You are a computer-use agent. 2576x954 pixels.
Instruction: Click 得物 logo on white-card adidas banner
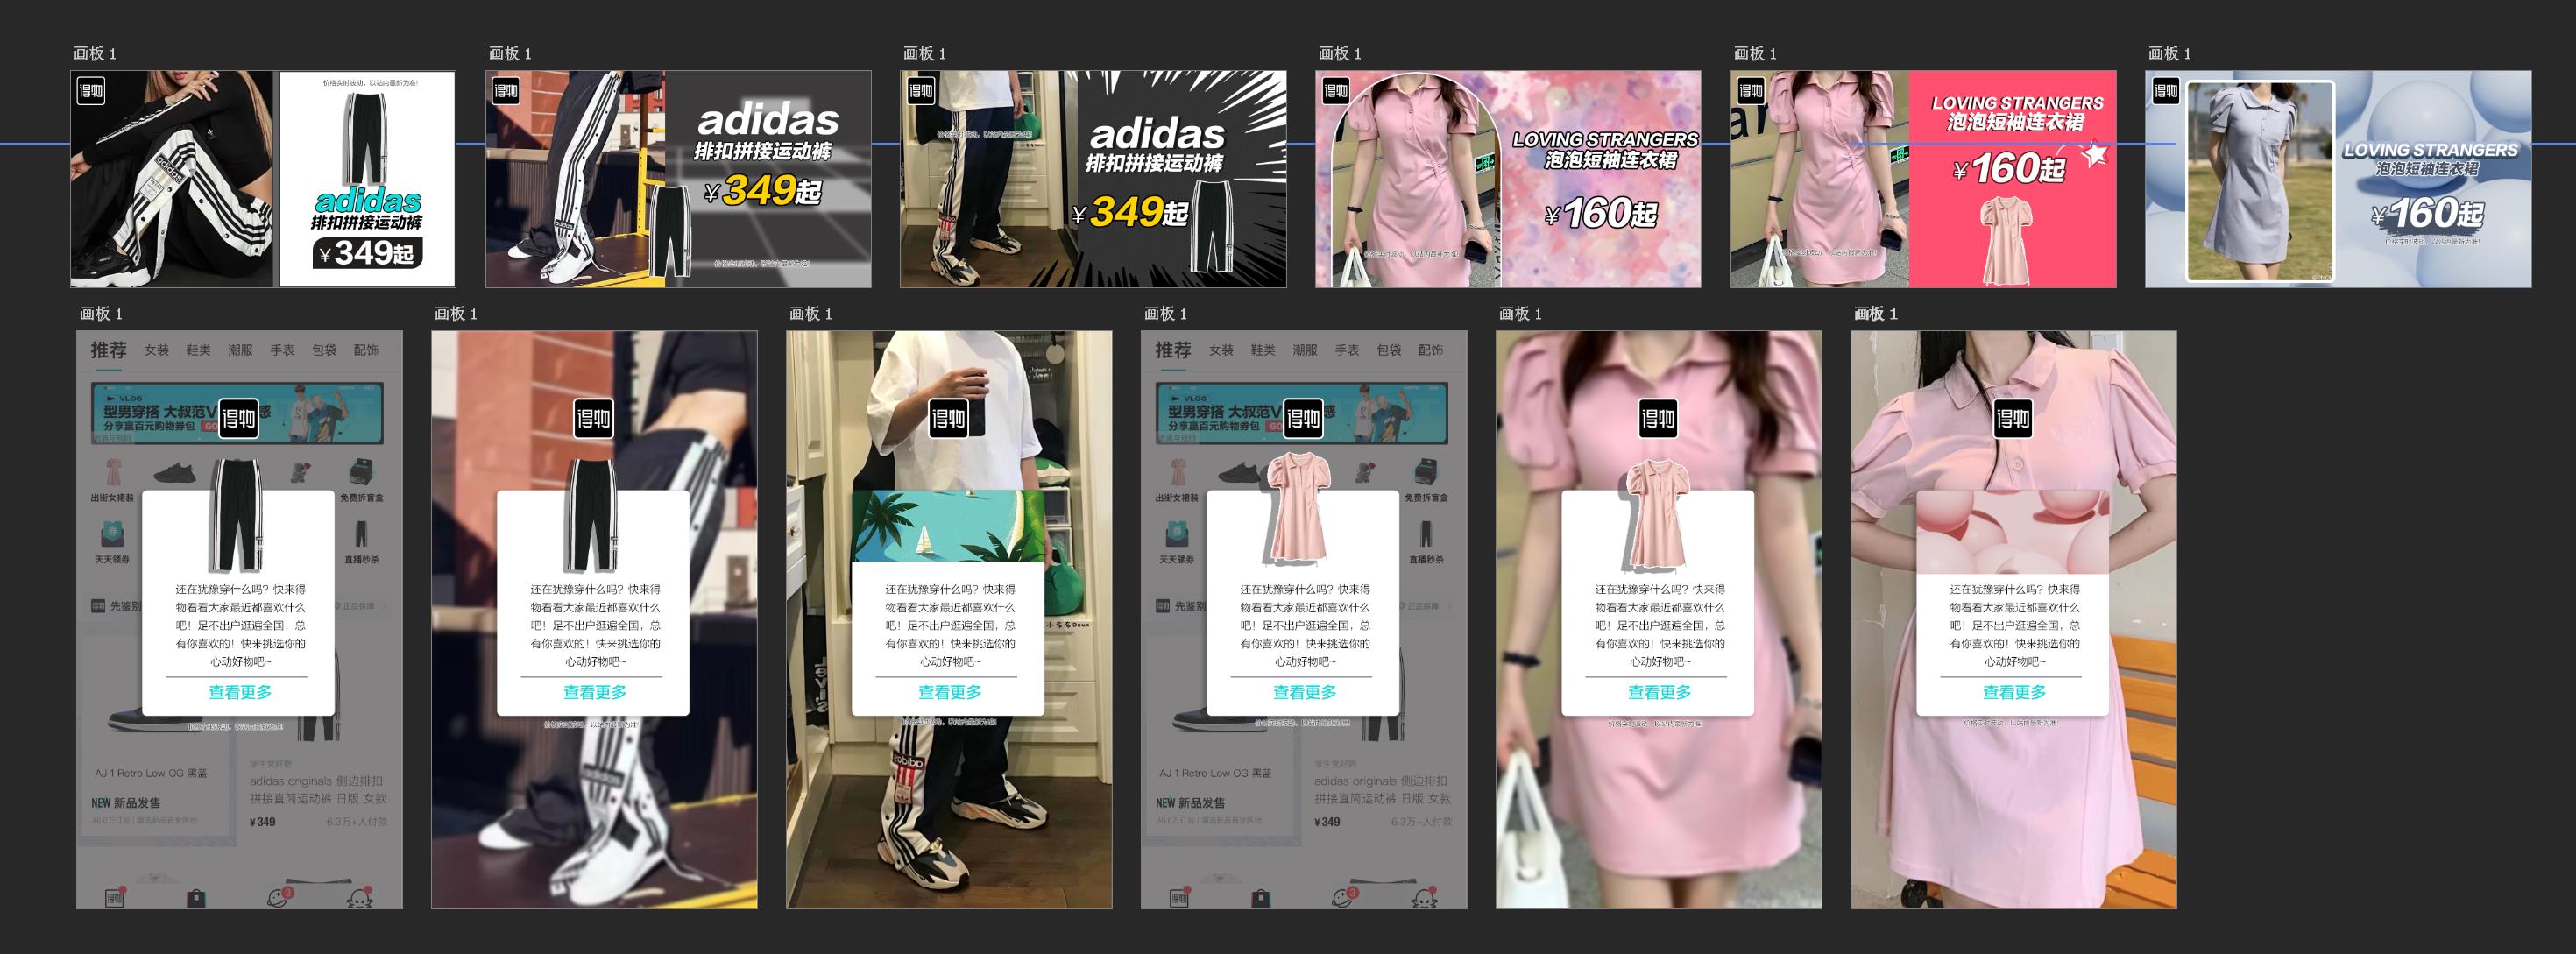(91, 91)
